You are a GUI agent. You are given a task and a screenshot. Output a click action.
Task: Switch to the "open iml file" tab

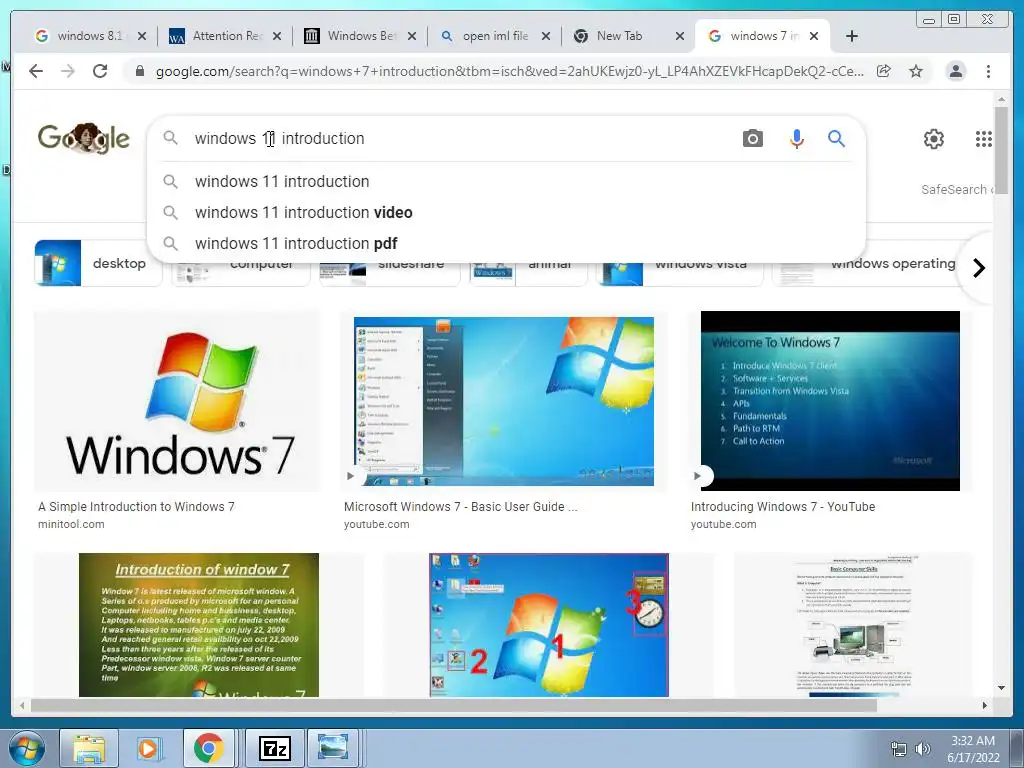click(494, 36)
